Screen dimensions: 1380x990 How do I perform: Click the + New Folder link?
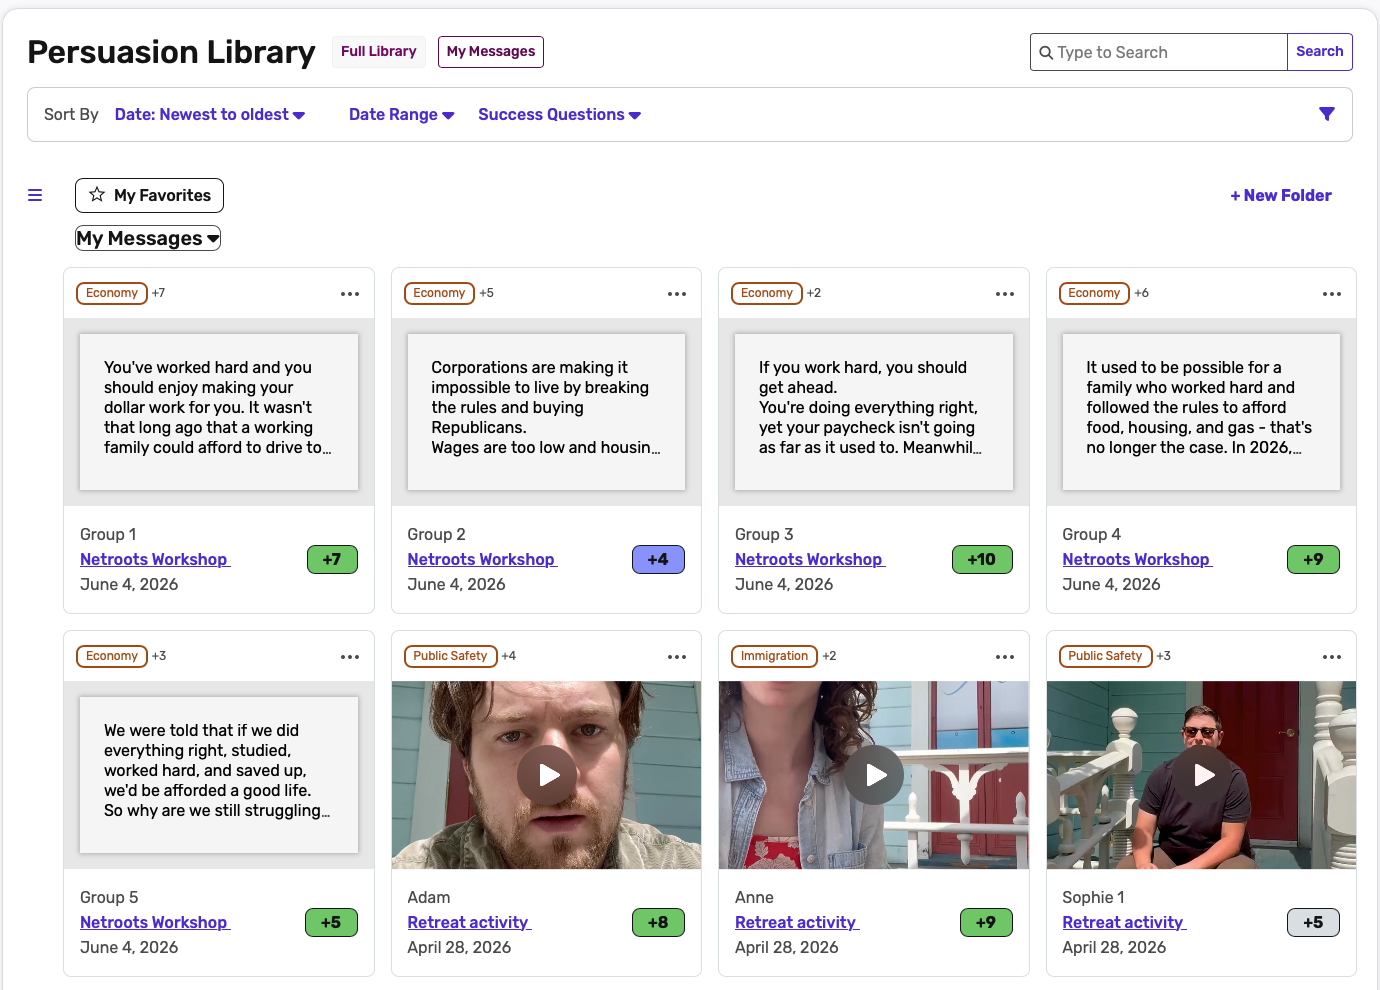1281,196
